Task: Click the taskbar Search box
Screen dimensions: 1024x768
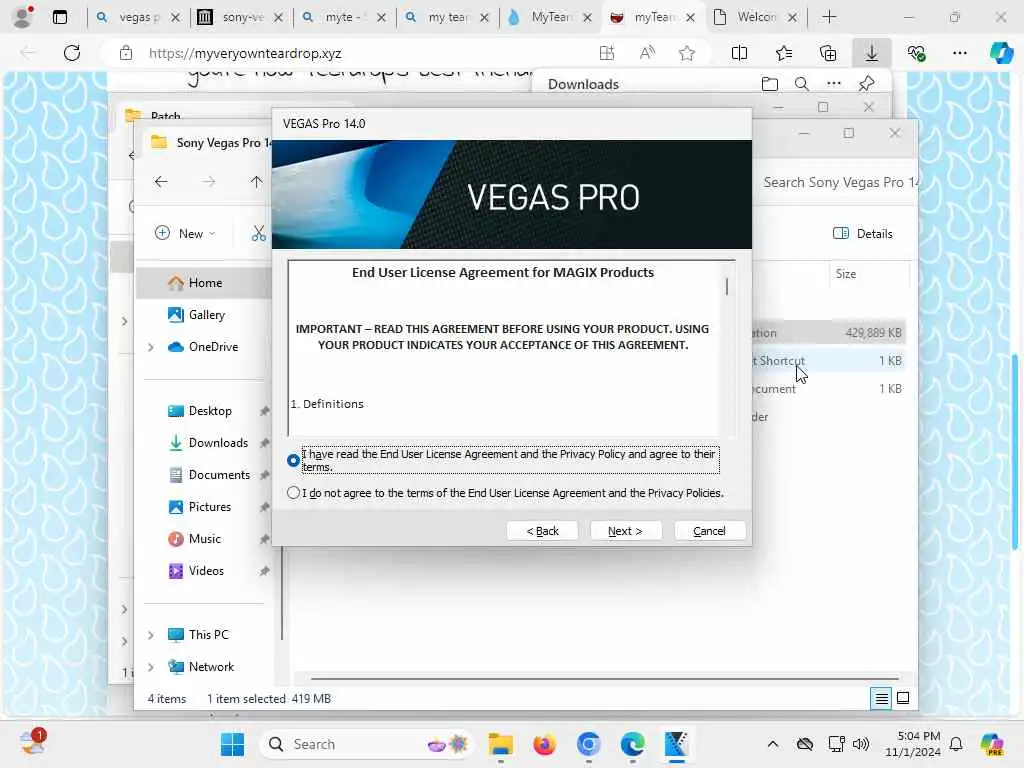Action: (369, 744)
